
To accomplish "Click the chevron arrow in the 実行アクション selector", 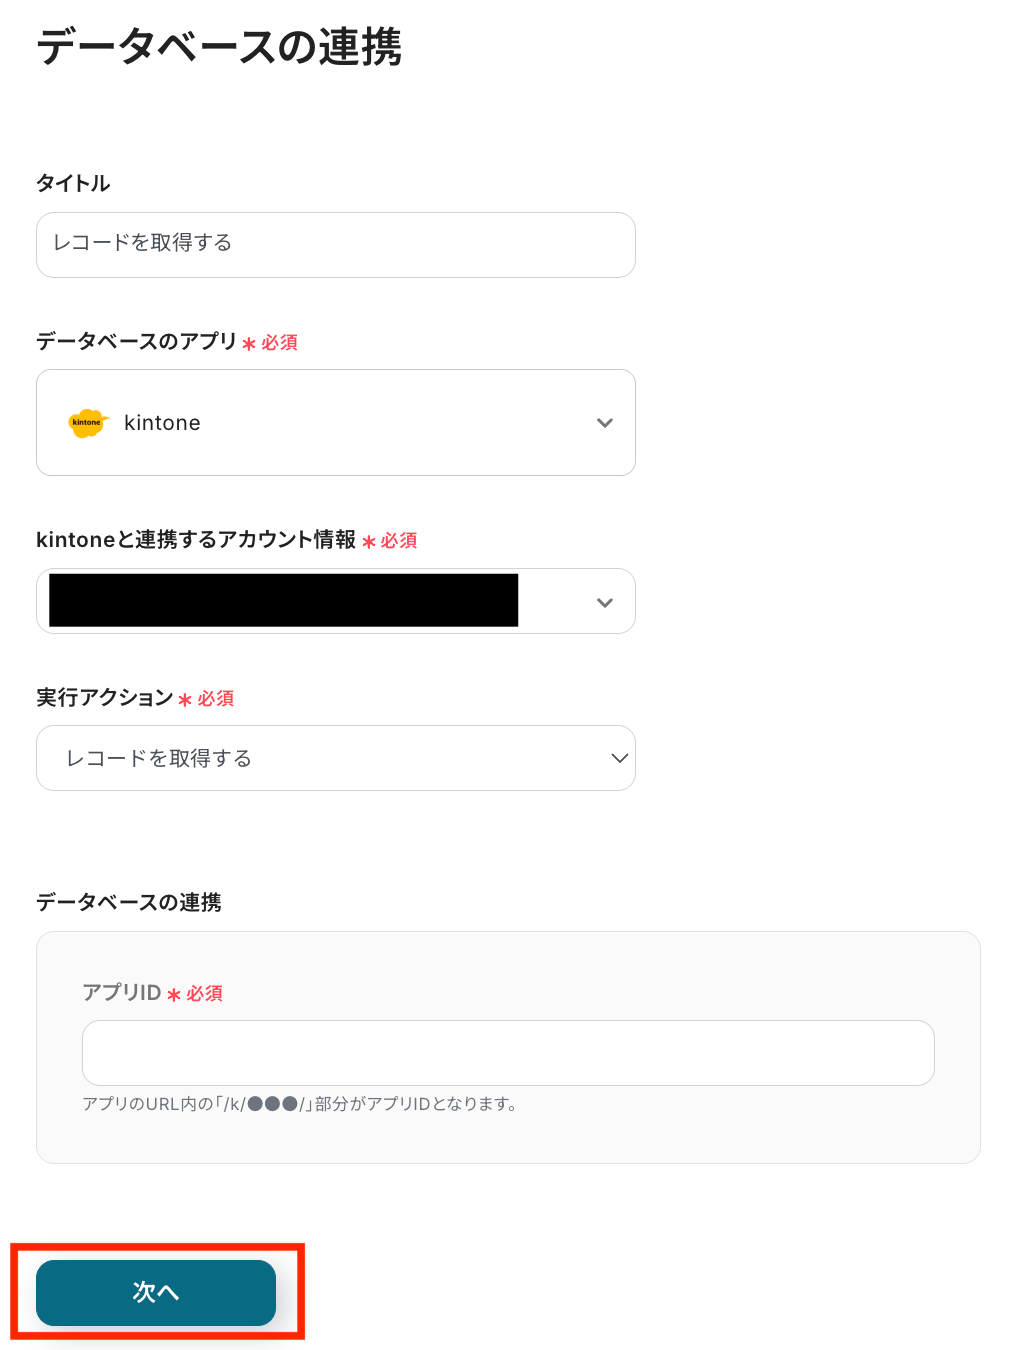I will click(x=619, y=758).
